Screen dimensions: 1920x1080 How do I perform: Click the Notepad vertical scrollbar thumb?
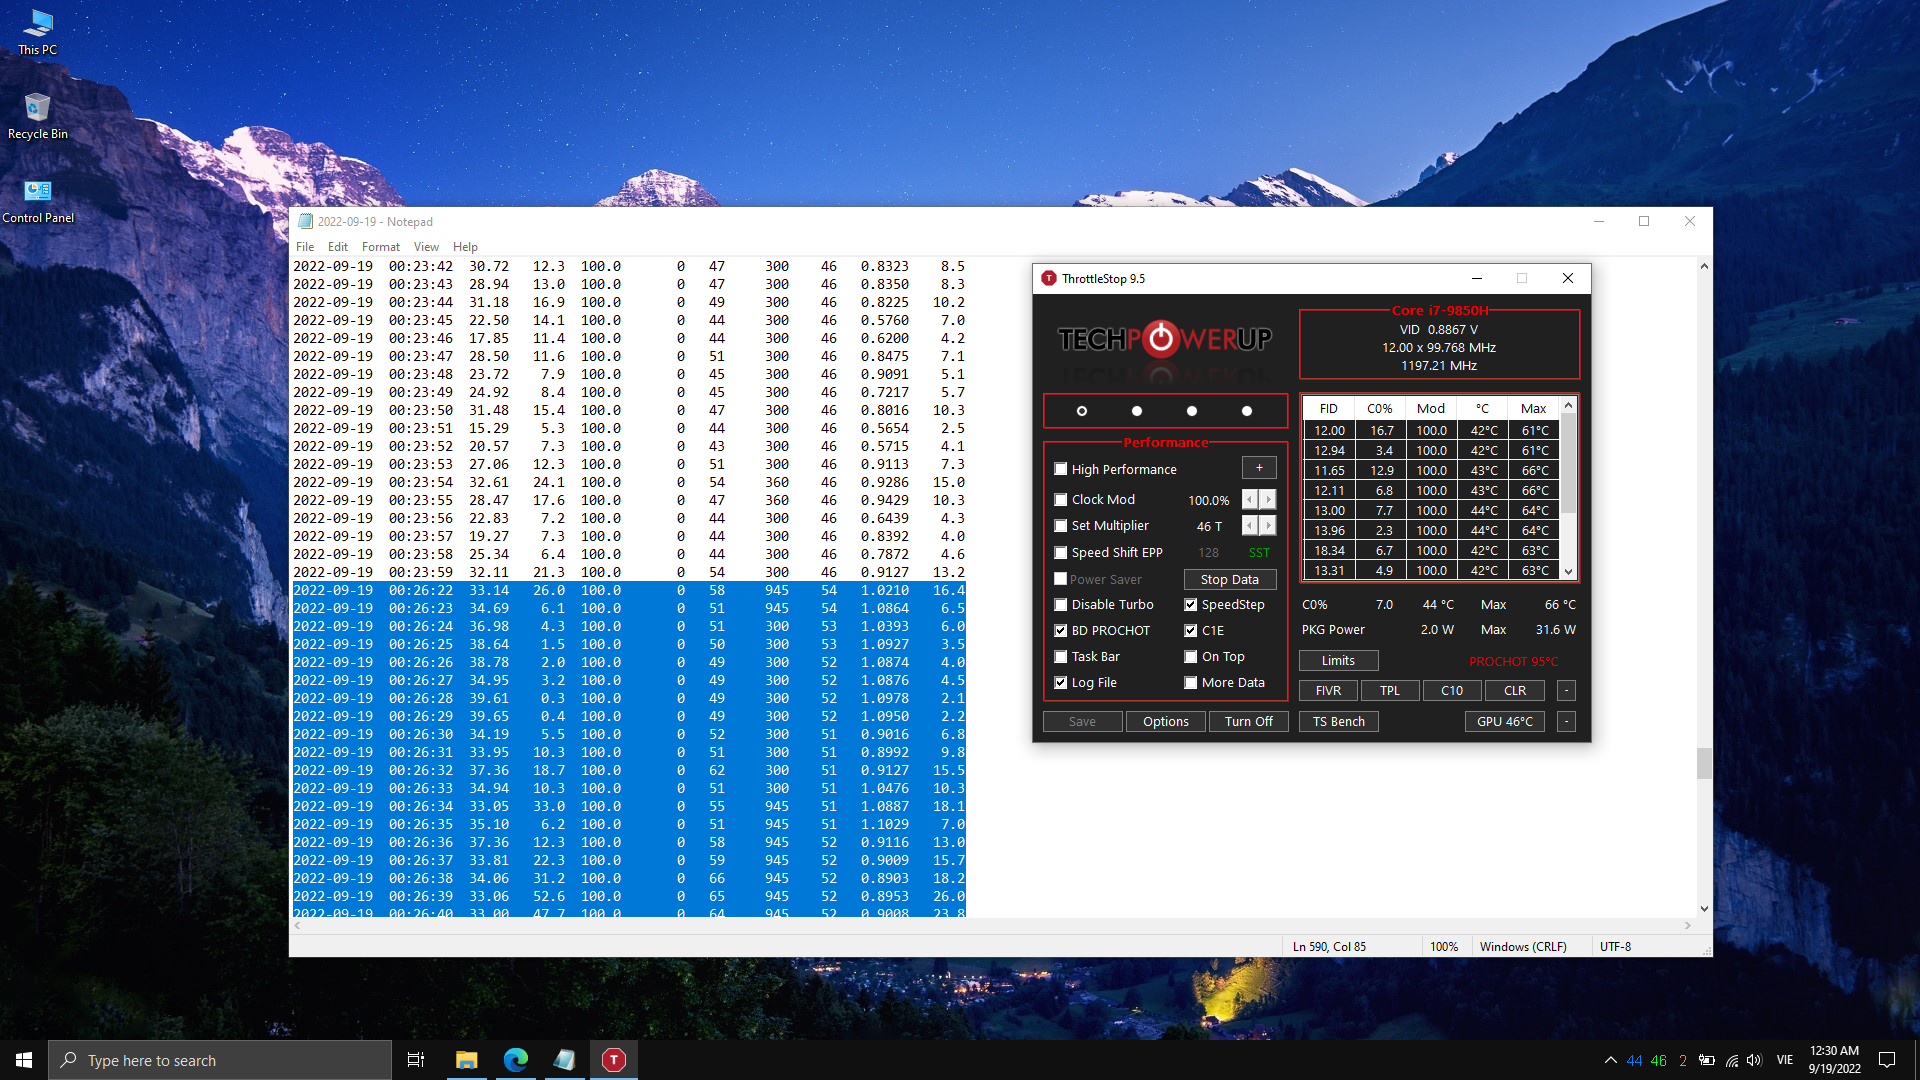[x=1704, y=764]
